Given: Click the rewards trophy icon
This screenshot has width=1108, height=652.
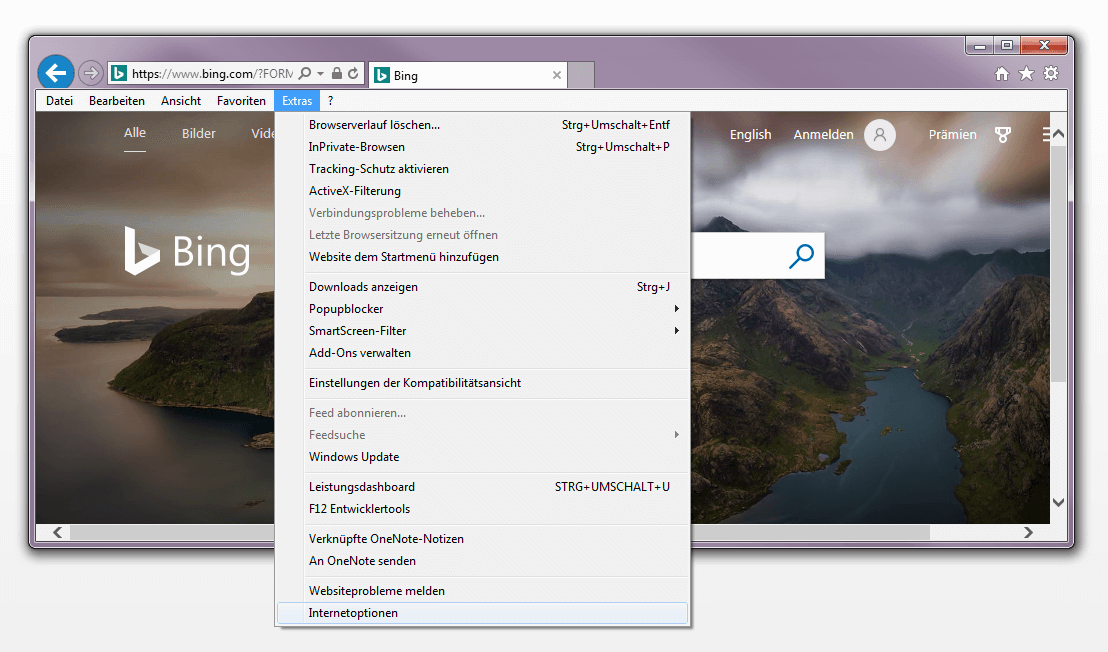Looking at the screenshot, I should tap(1003, 134).
